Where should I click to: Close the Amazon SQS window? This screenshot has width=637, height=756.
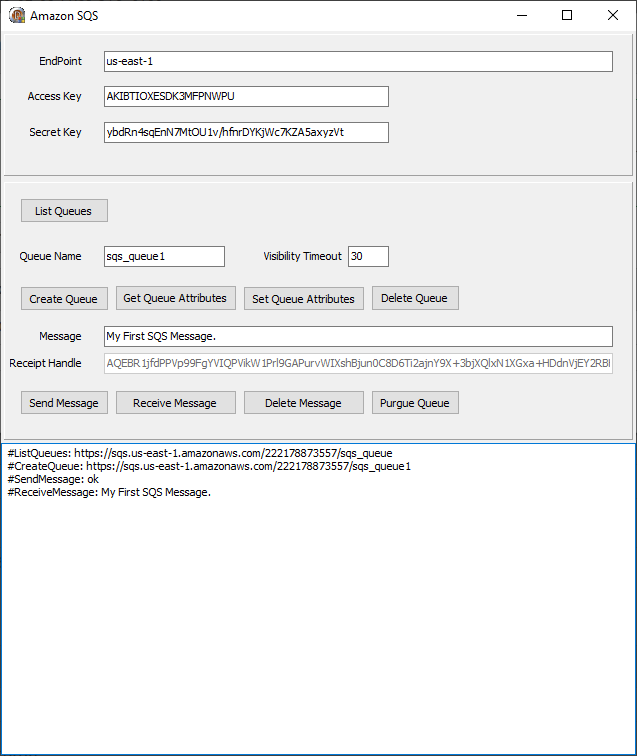pyautogui.click(x=613, y=15)
